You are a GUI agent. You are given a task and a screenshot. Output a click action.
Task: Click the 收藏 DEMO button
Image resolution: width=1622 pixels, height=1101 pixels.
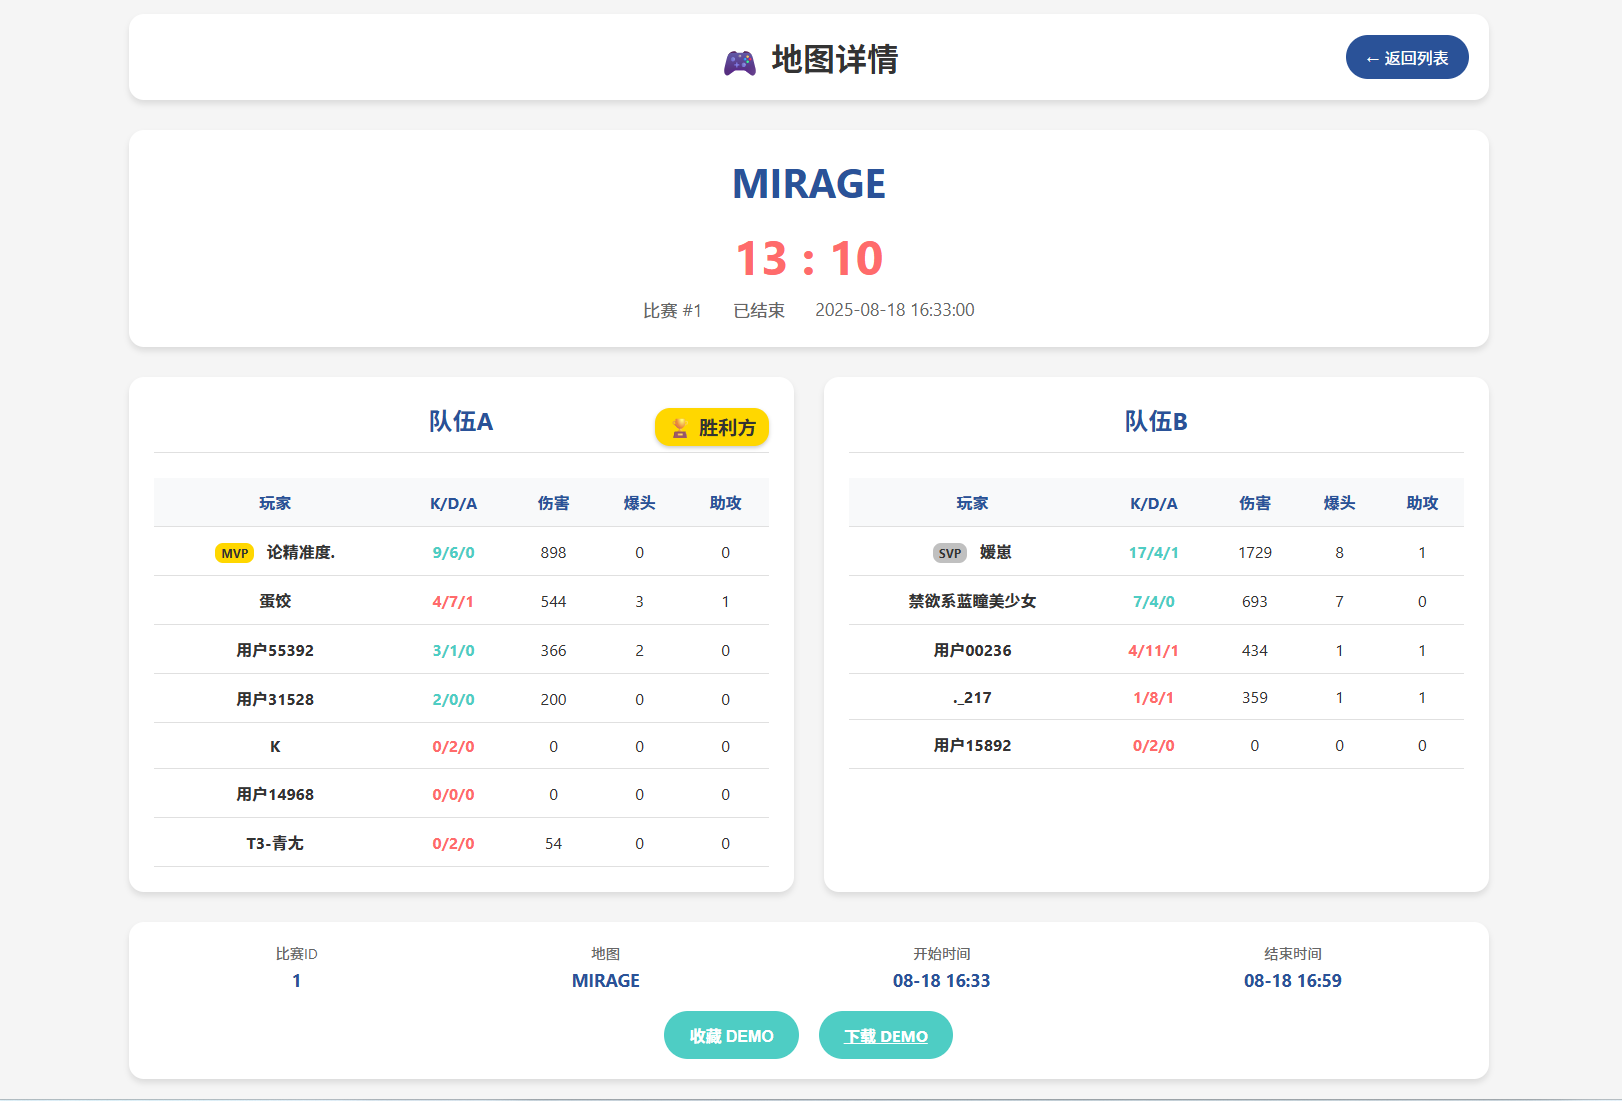[x=731, y=1035]
